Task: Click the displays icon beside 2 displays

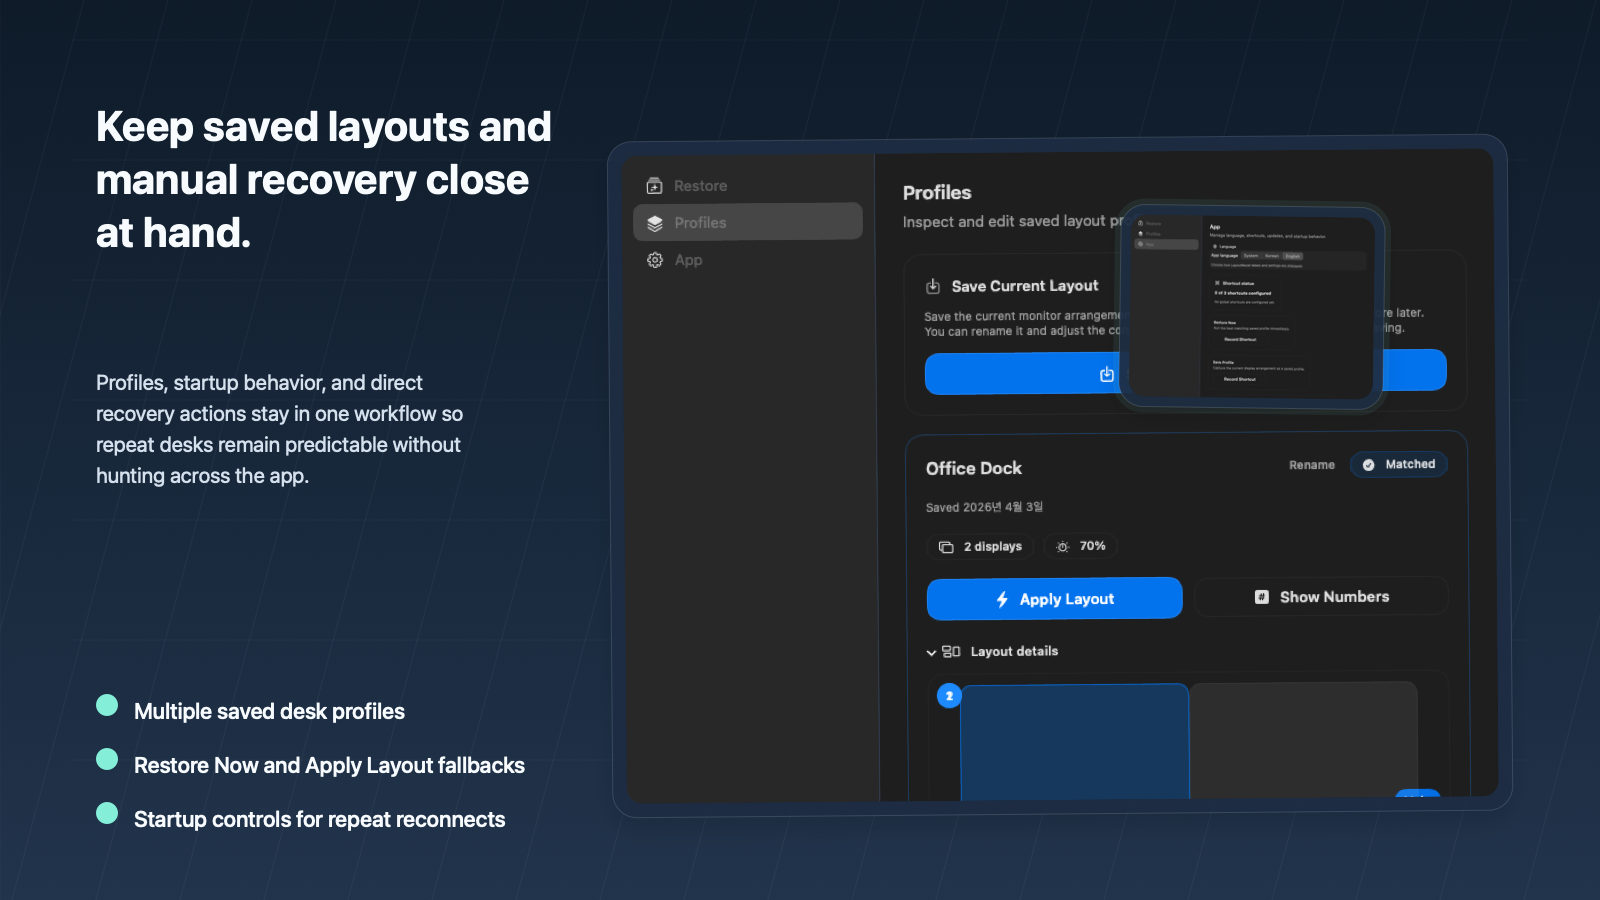Action: click(x=946, y=547)
